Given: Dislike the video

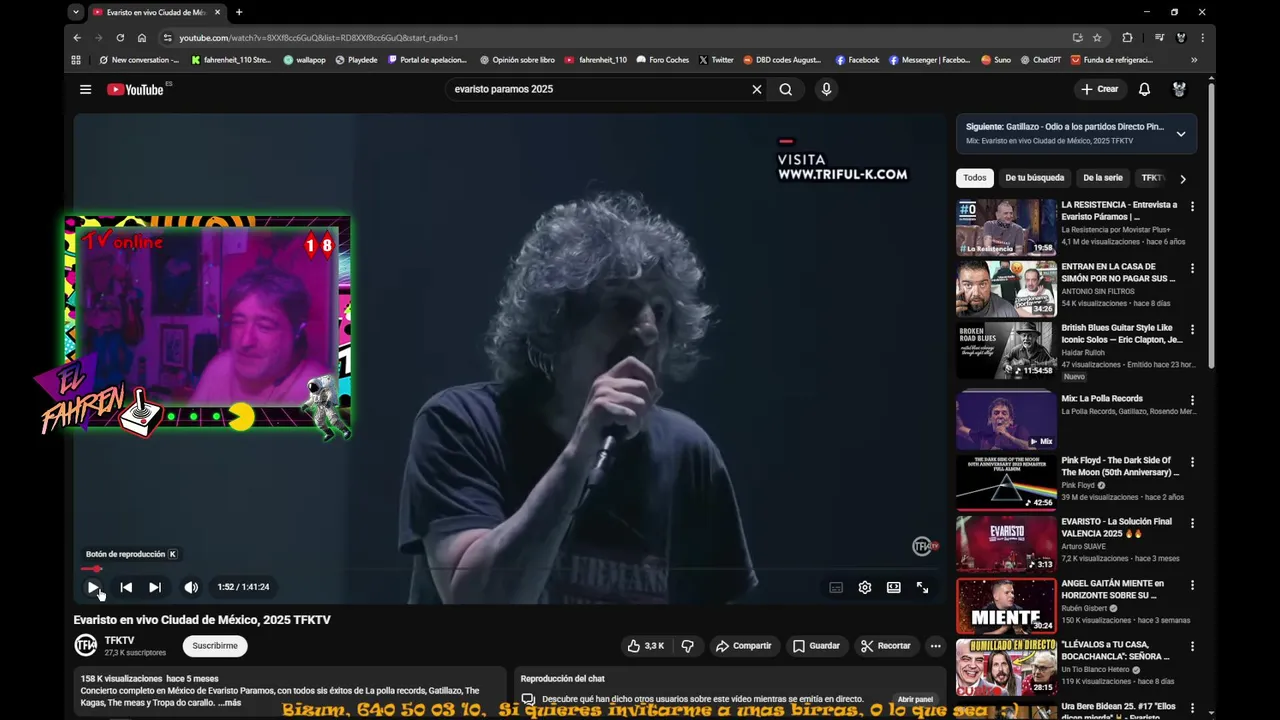Looking at the screenshot, I should click(688, 646).
